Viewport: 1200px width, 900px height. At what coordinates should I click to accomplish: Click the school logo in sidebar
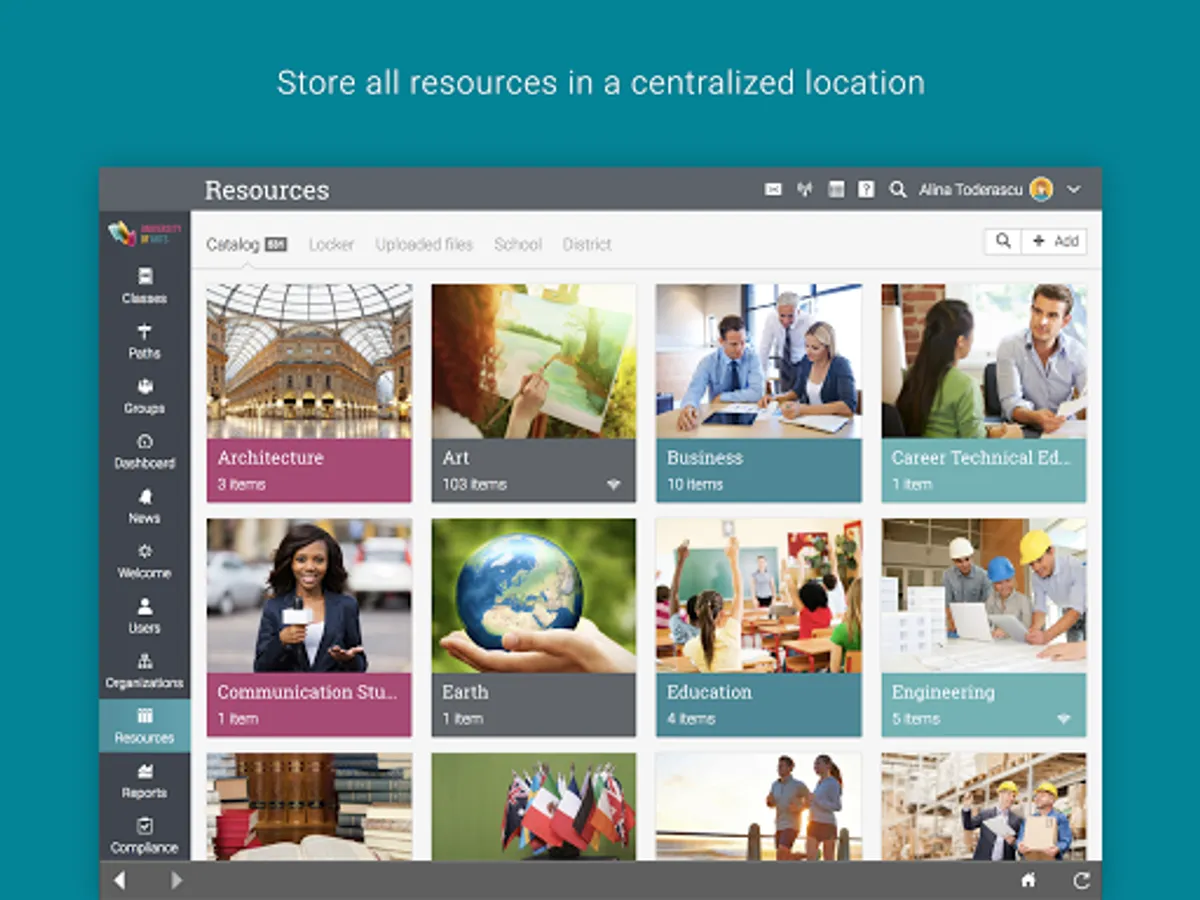pyautogui.click(x=144, y=233)
